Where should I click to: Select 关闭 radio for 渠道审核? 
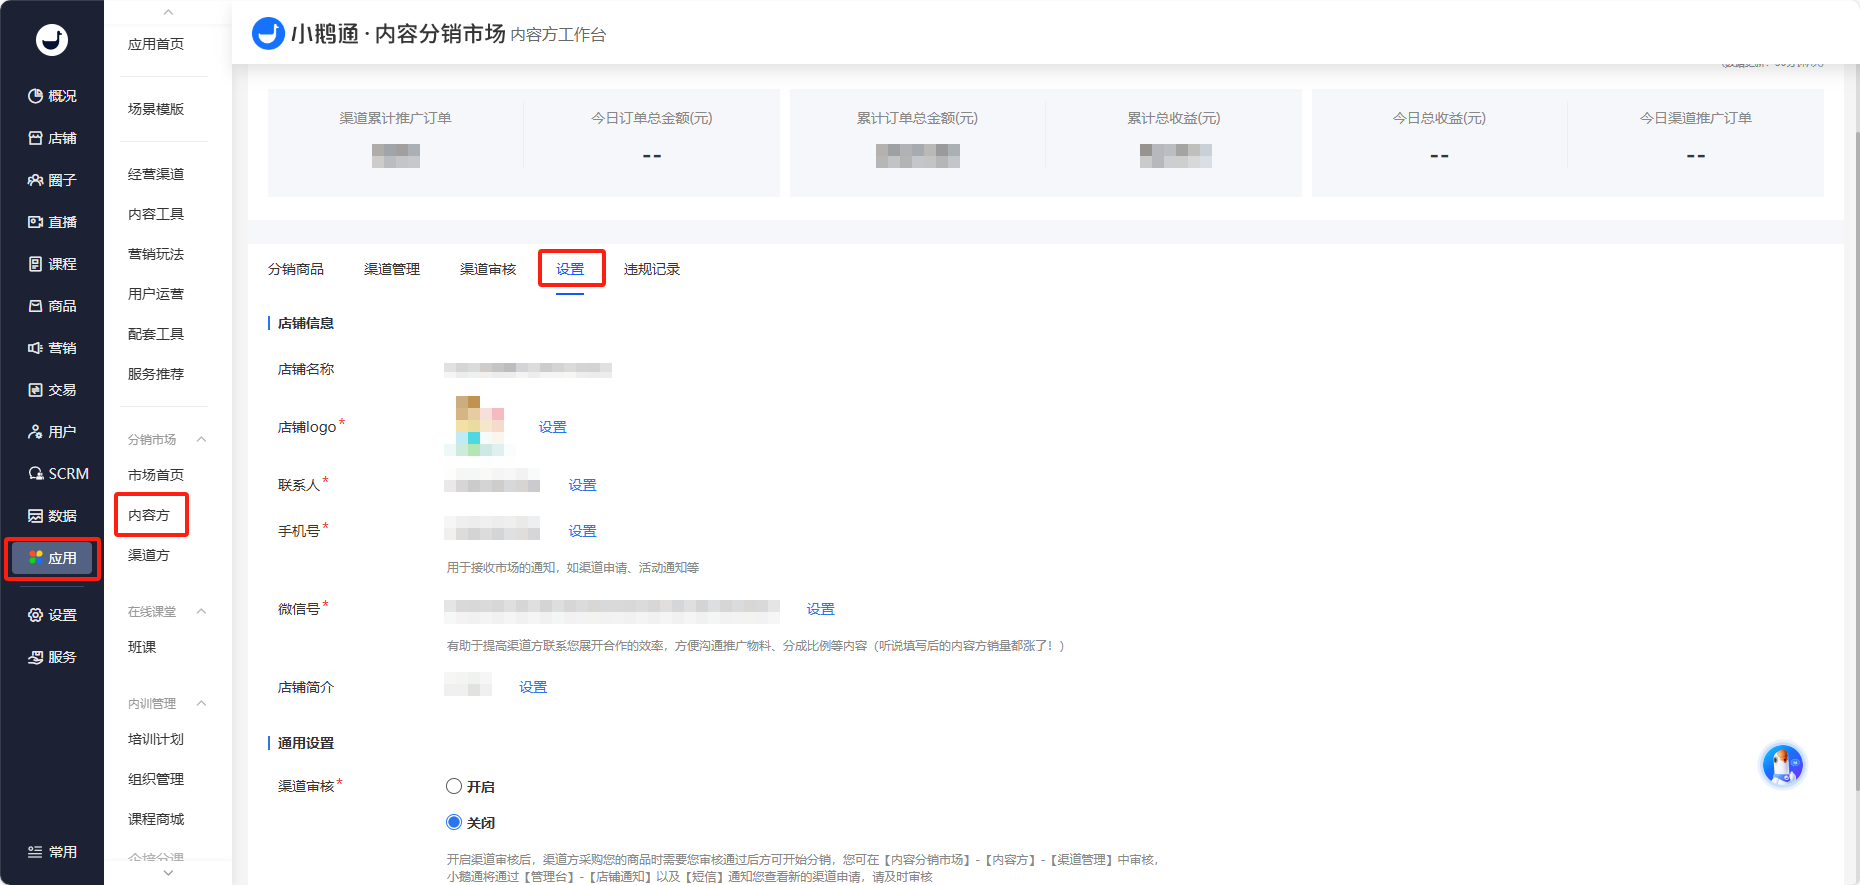point(454,822)
